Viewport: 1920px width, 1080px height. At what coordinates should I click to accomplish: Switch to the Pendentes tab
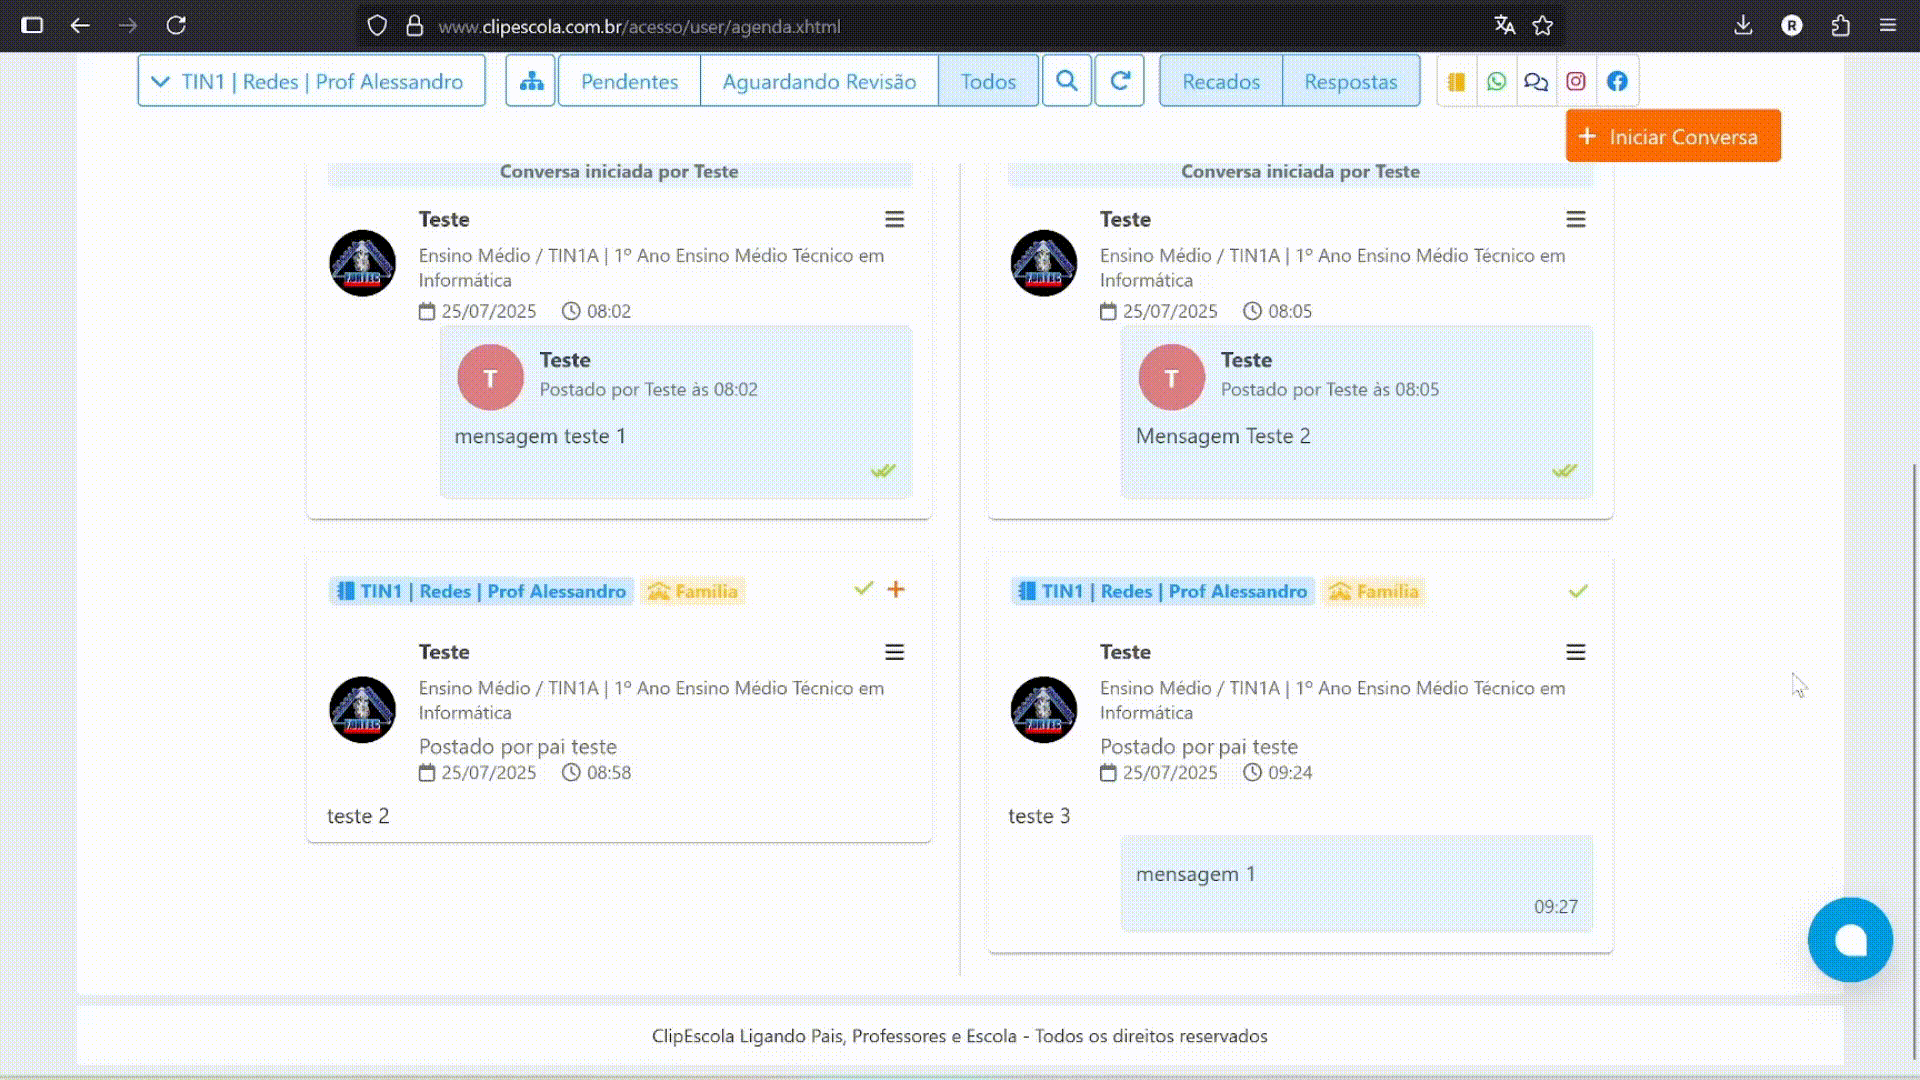[x=629, y=81]
